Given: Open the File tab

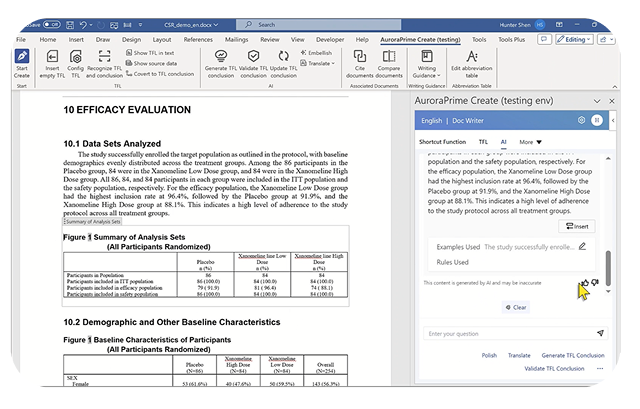Looking at the screenshot, I should click(21, 40).
